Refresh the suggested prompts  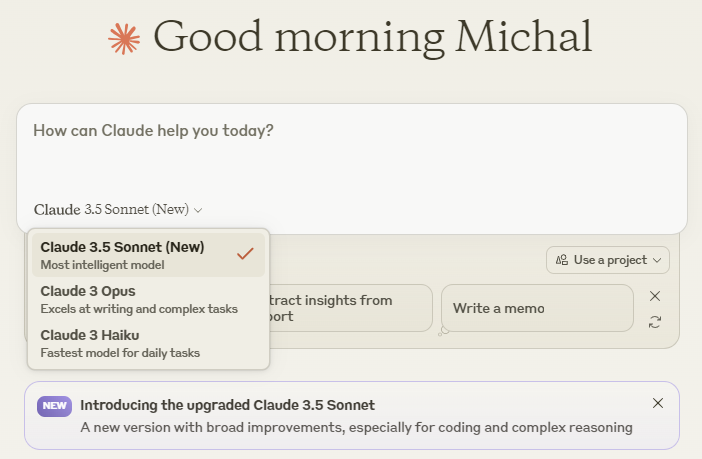click(x=655, y=321)
